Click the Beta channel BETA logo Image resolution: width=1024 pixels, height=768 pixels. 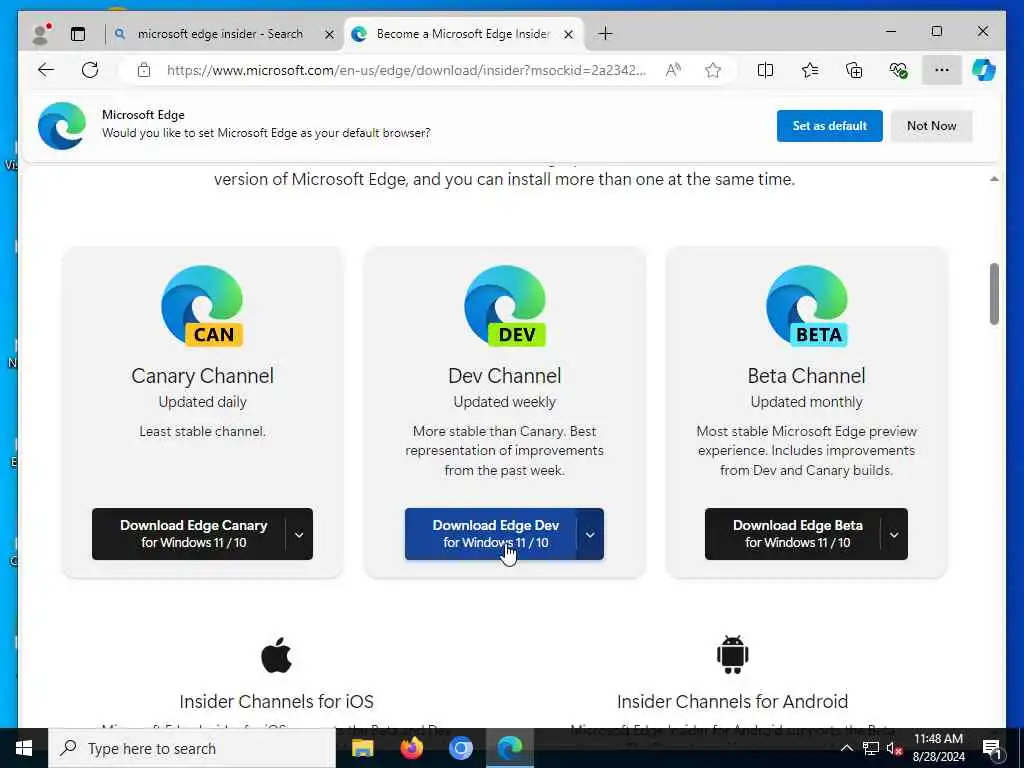807,306
